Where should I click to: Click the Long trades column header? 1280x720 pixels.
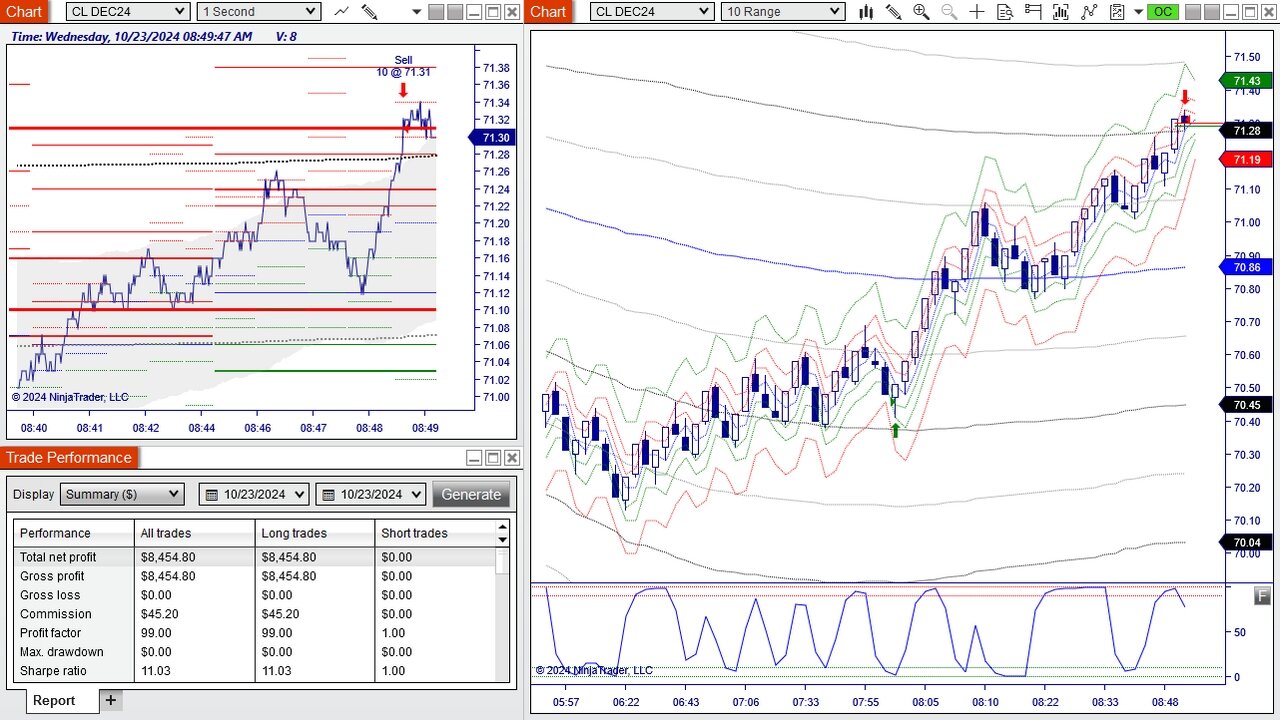(314, 533)
